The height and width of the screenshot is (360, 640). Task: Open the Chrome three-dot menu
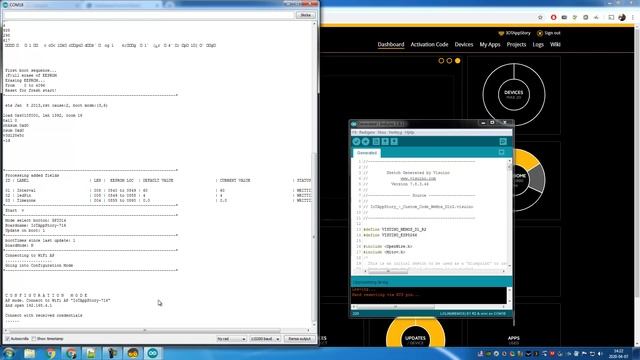coord(633,18)
